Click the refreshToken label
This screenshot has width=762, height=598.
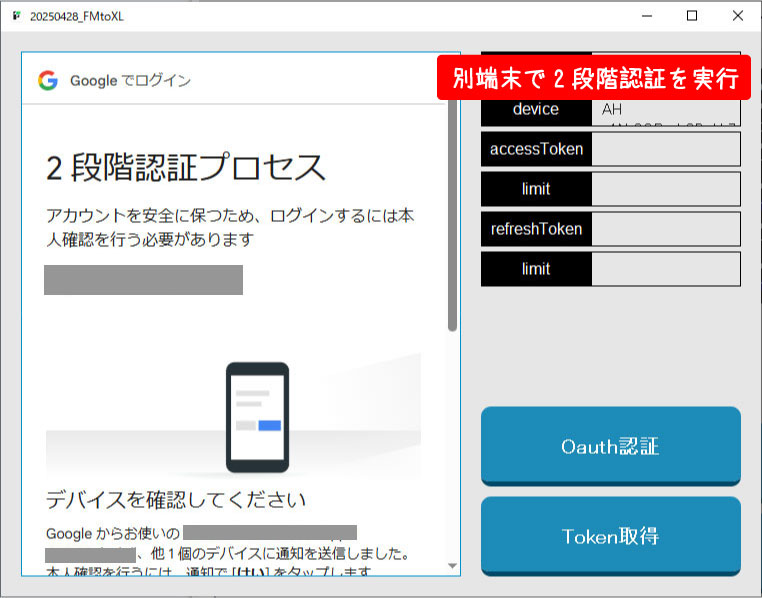tap(537, 229)
